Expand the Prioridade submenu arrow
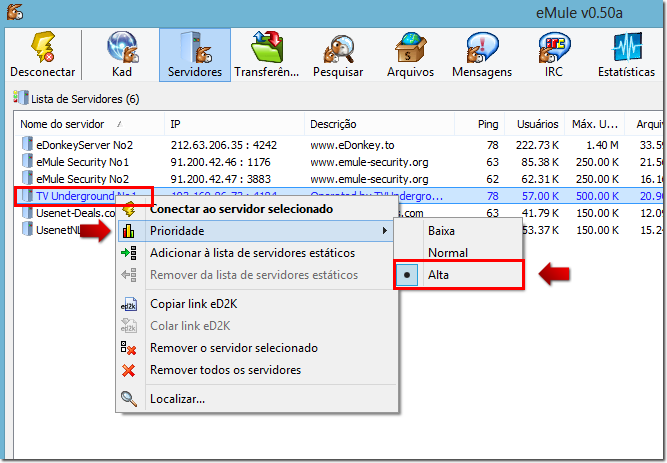 point(385,231)
